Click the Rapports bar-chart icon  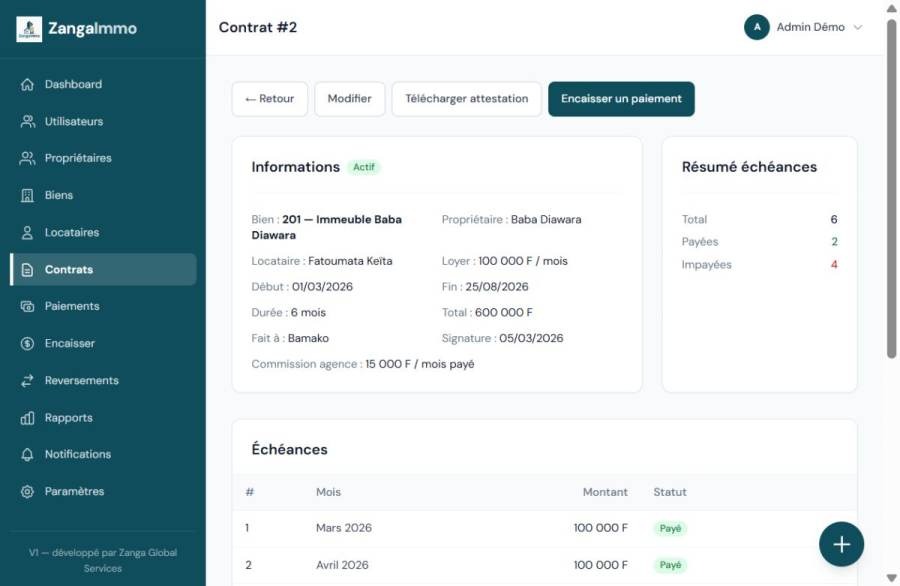click(27, 418)
